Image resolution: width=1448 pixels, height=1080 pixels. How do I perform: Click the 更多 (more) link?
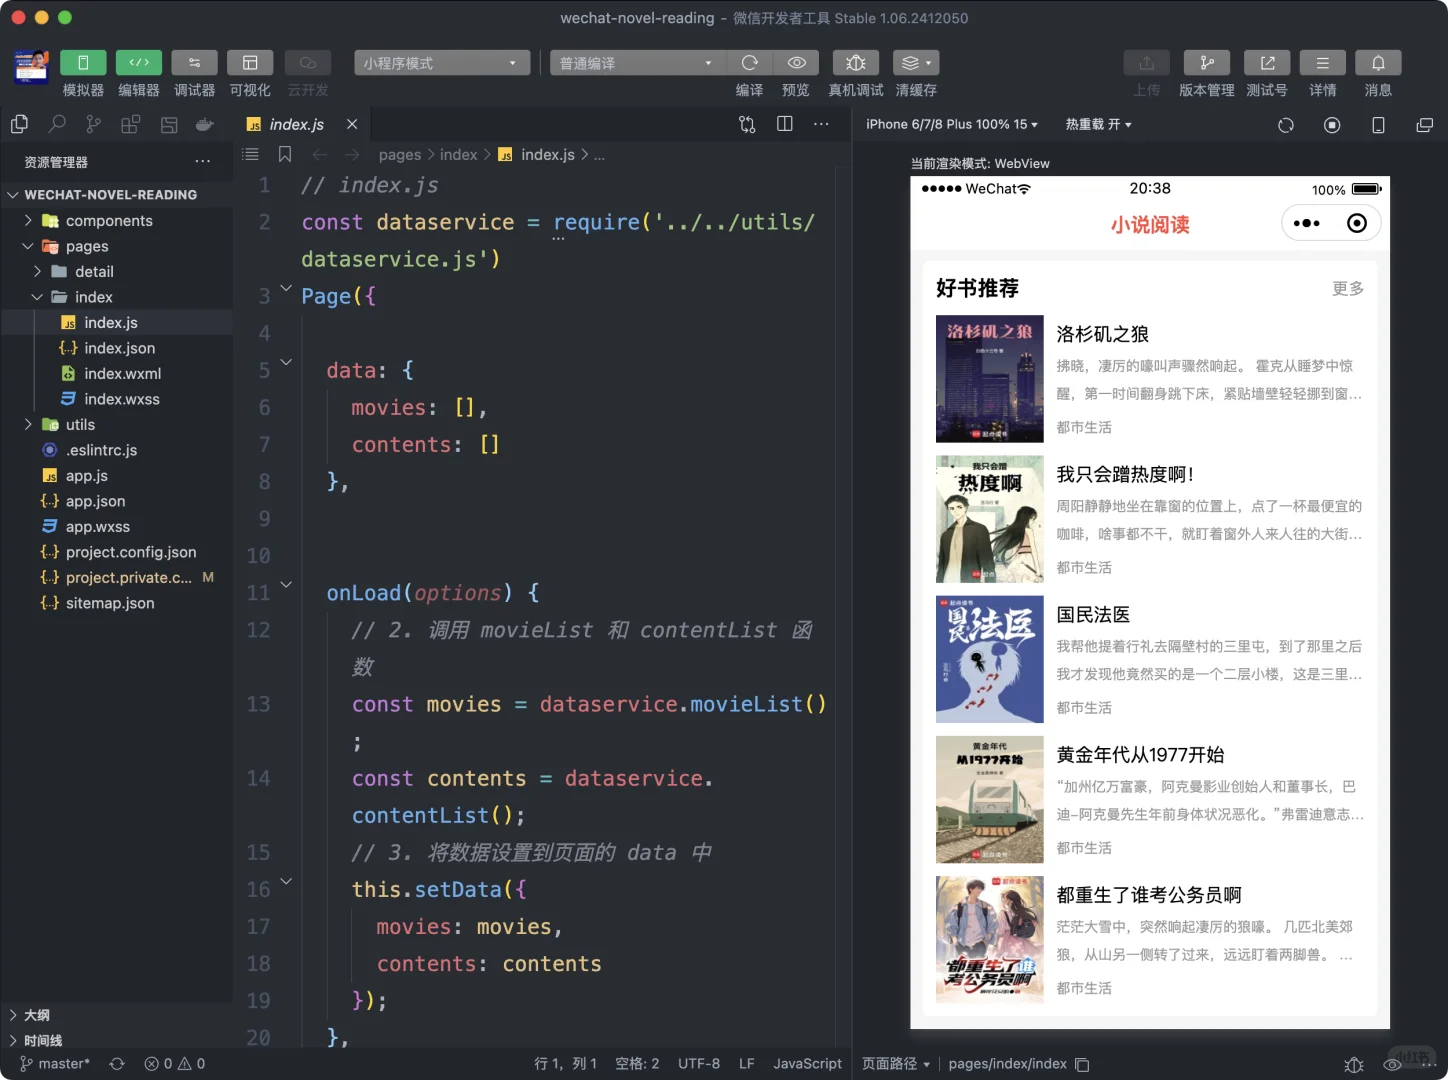click(x=1348, y=289)
